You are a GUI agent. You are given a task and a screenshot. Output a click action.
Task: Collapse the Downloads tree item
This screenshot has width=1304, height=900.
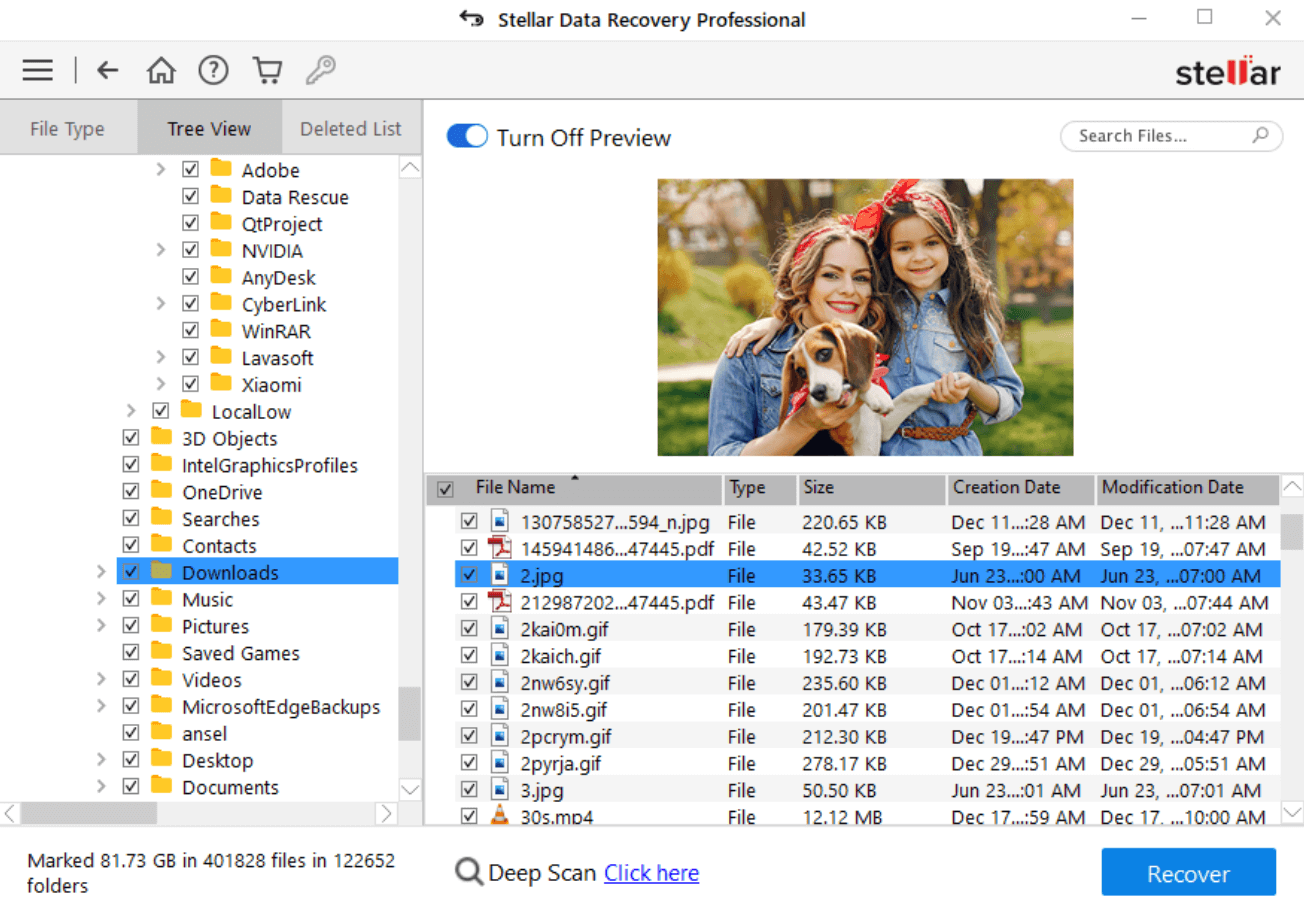tap(101, 572)
